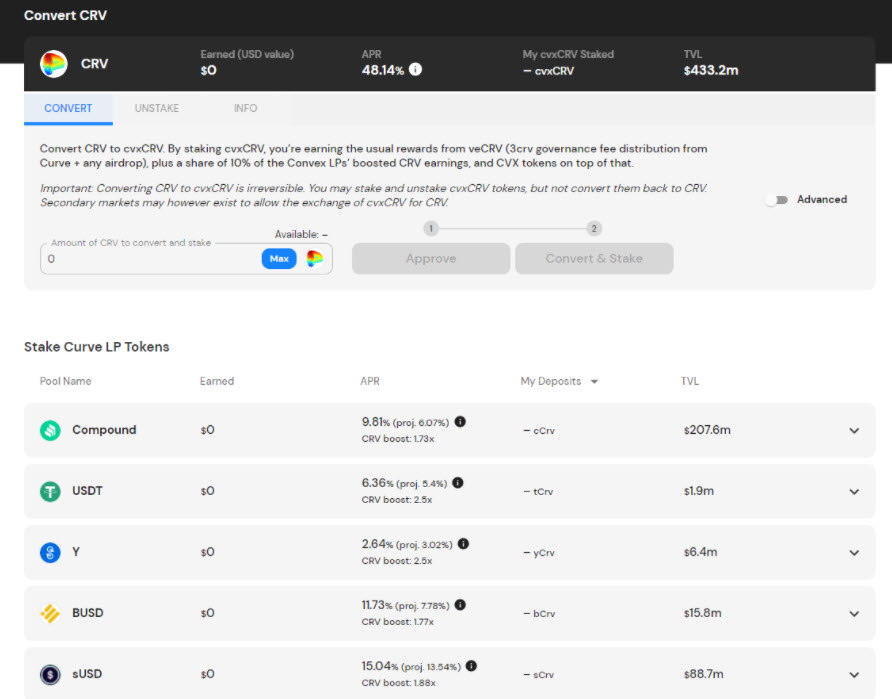Click the Approve button
The width and height of the screenshot is (892, 699).
click(x=431, y=259)
